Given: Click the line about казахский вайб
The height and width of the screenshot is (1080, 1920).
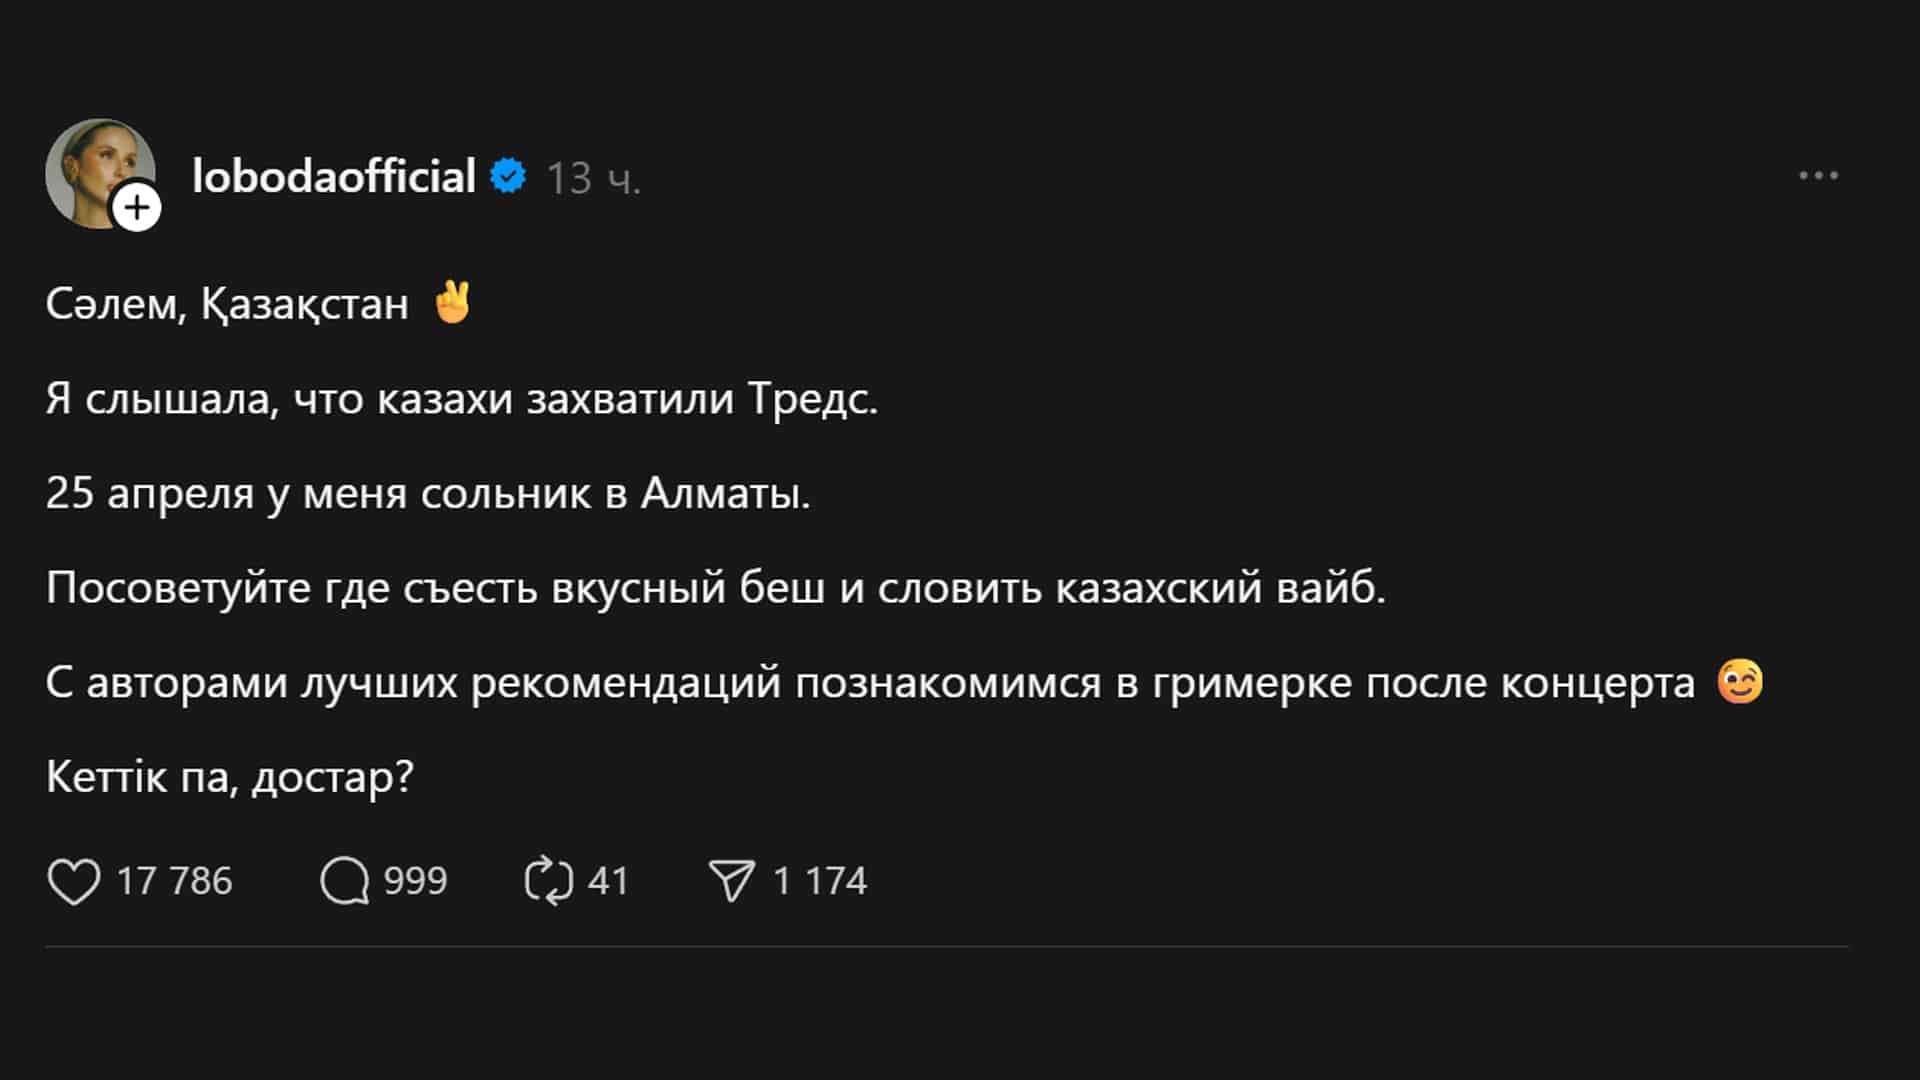Looking at the screenshot, I should click(715, 588).
